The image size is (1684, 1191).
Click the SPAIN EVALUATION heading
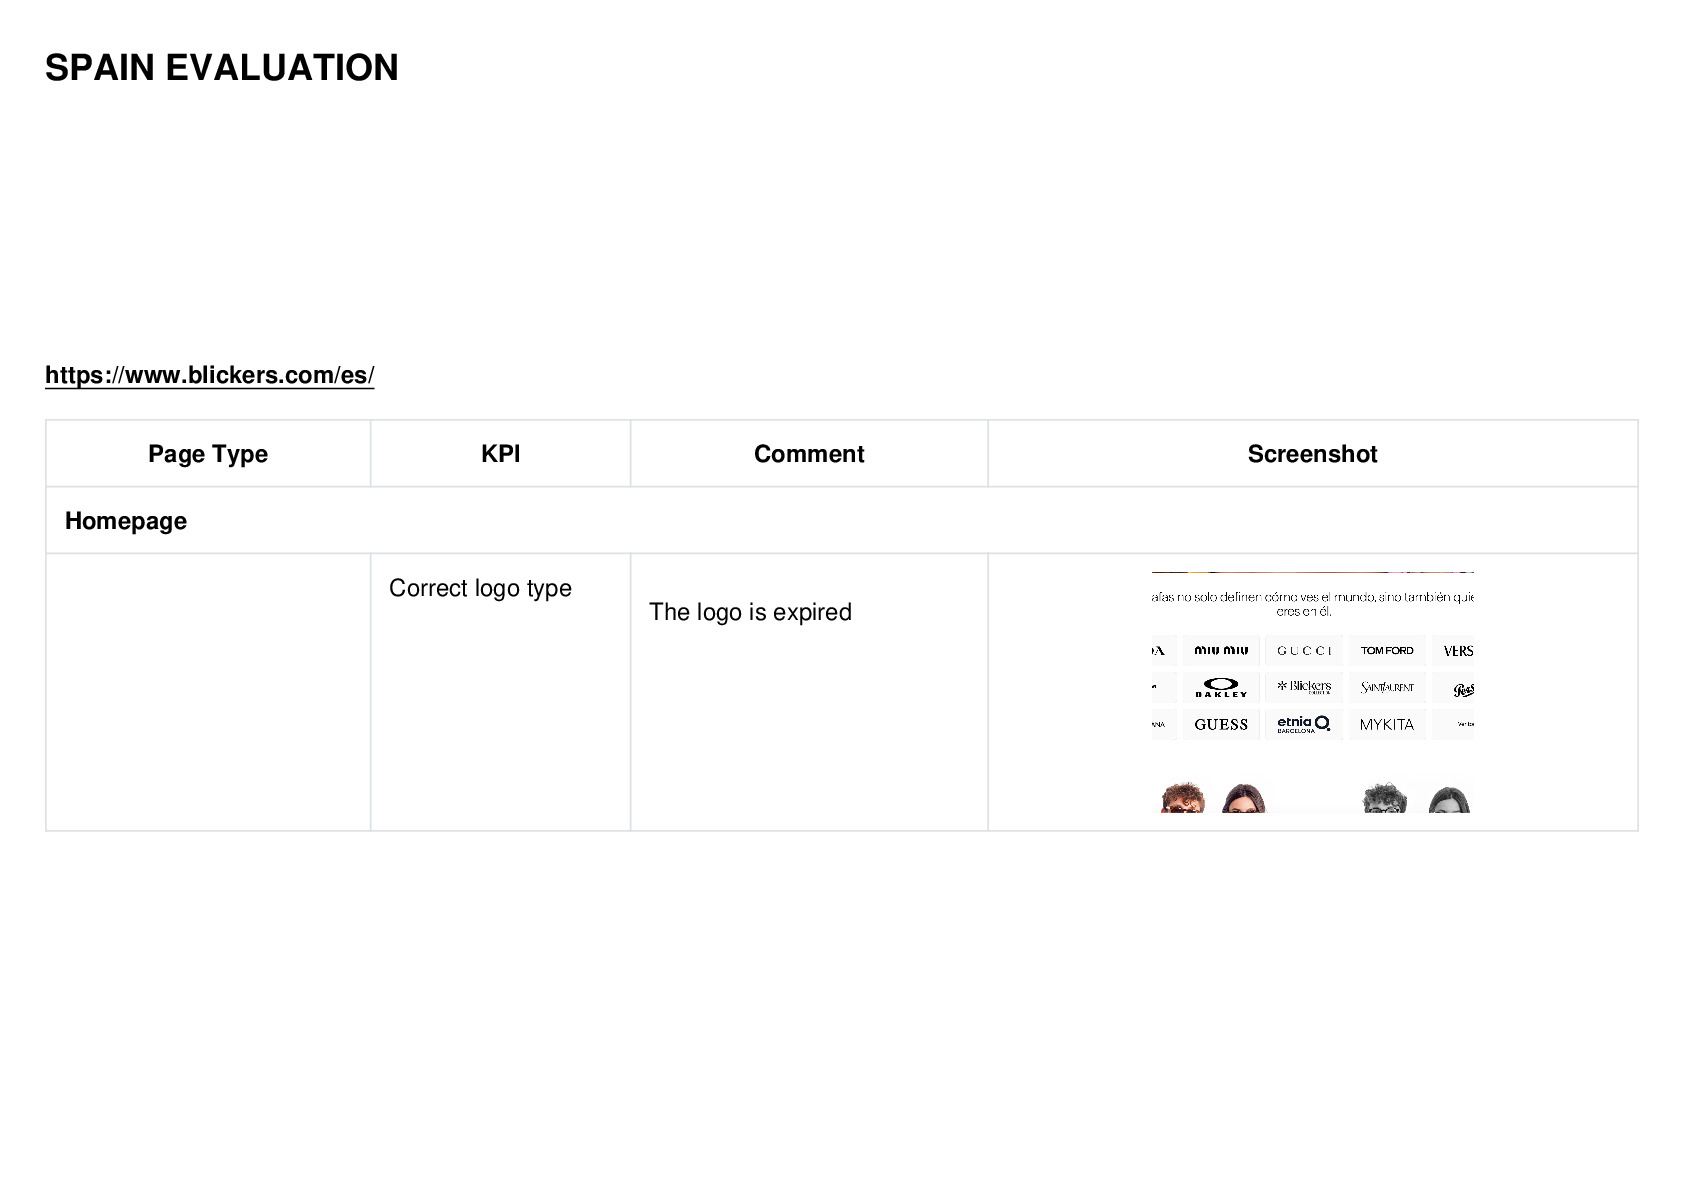(222, 68)
